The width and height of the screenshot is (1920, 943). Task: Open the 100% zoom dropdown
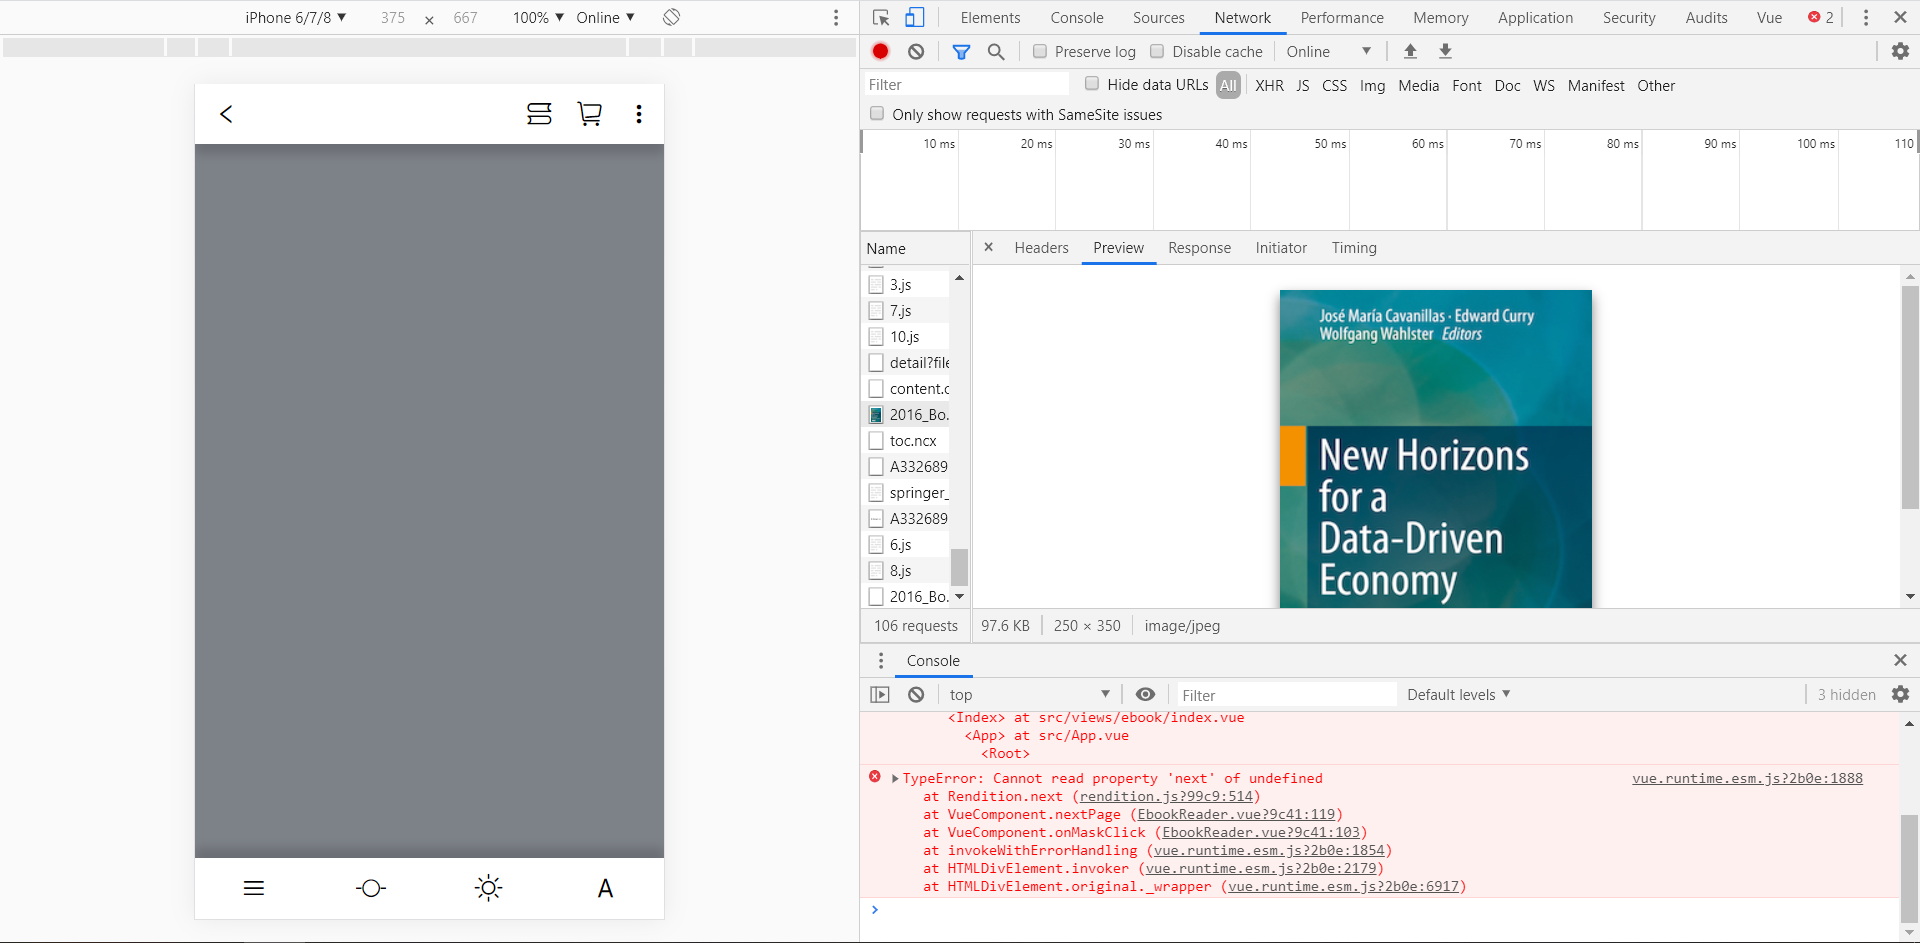pyautogui.click(x=538, y=17)
